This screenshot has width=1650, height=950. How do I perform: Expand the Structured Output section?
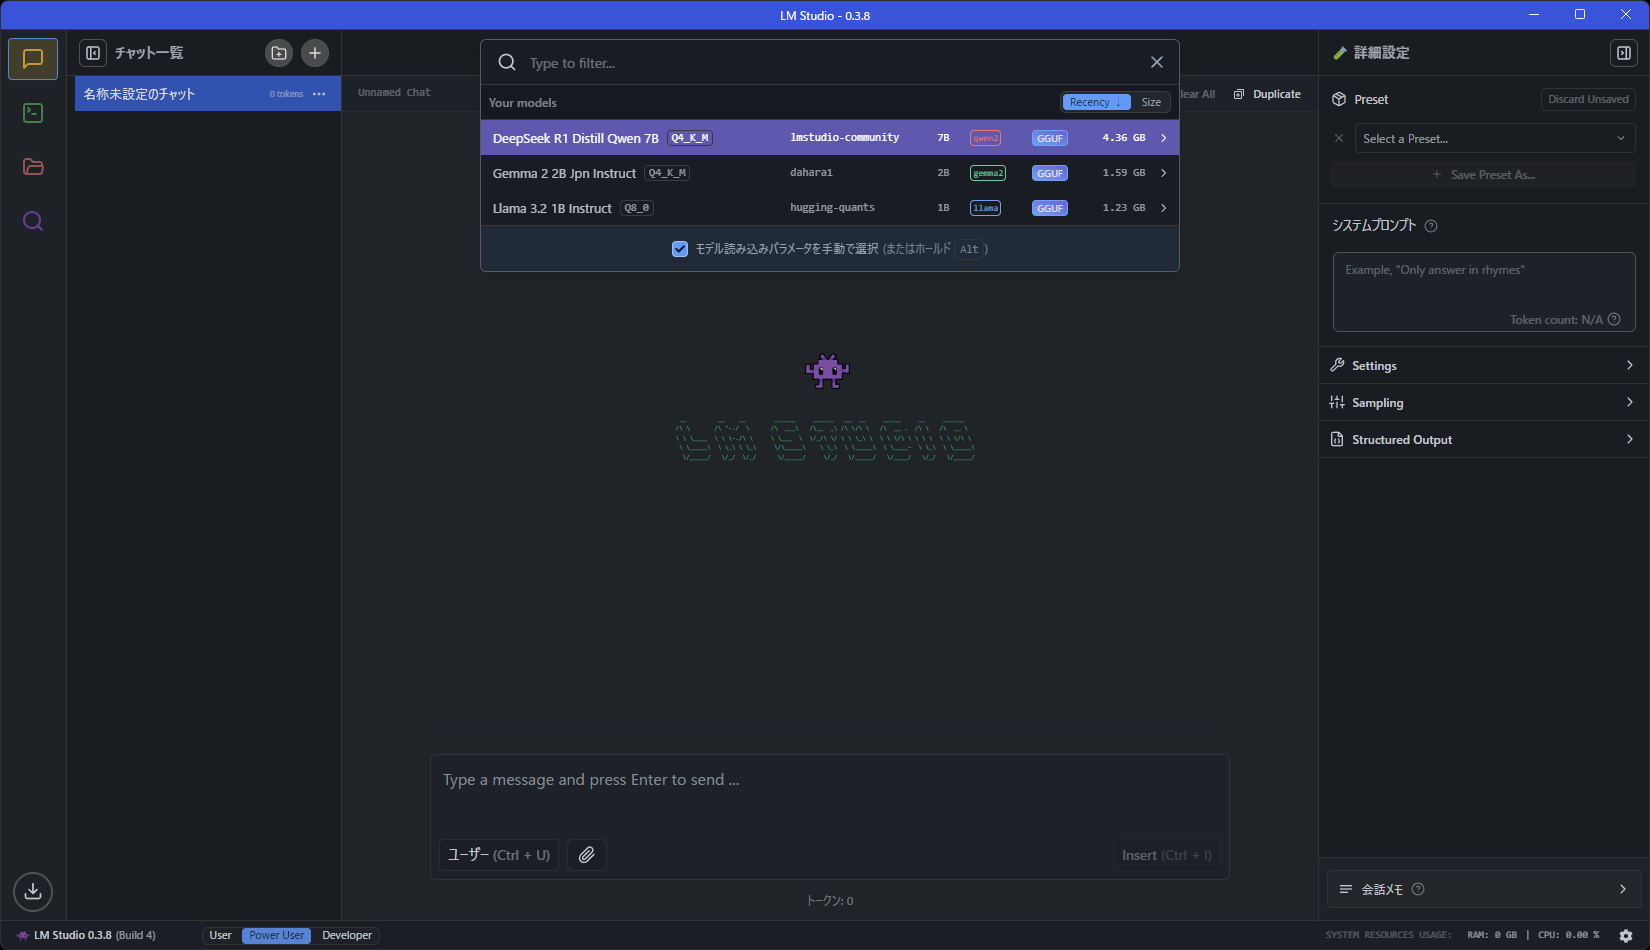click(x=1483, y=440)
